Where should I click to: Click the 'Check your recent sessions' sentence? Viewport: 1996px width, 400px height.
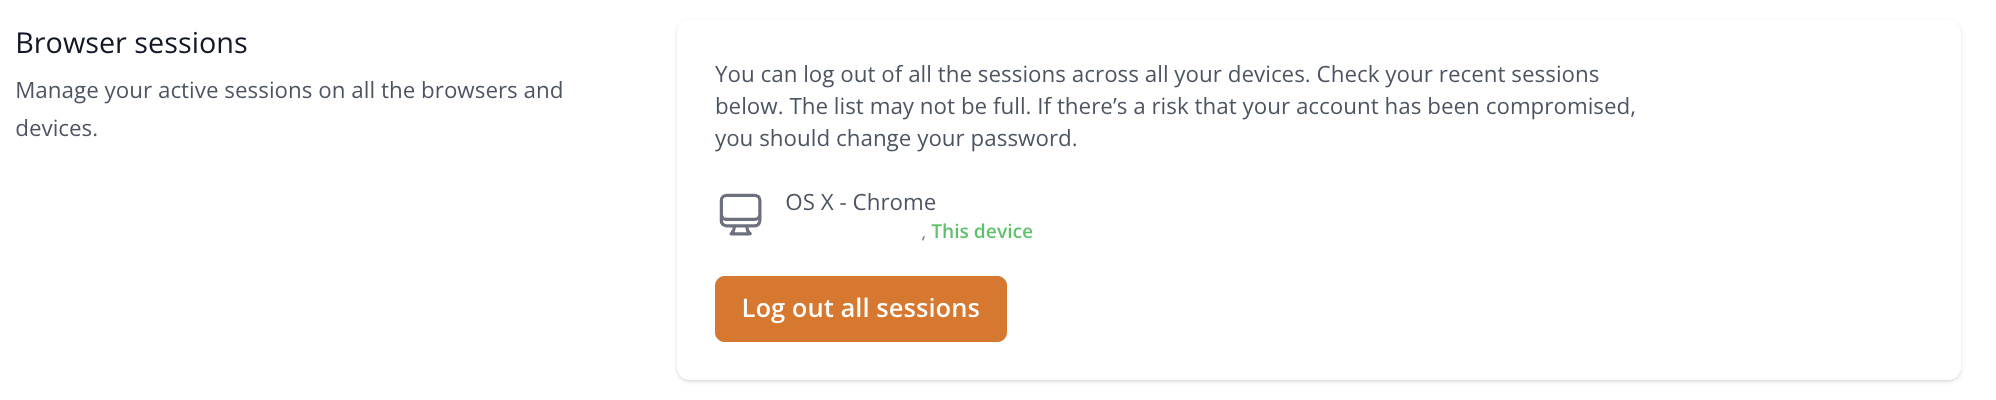pyautogui.click(x=1457, y=74)
